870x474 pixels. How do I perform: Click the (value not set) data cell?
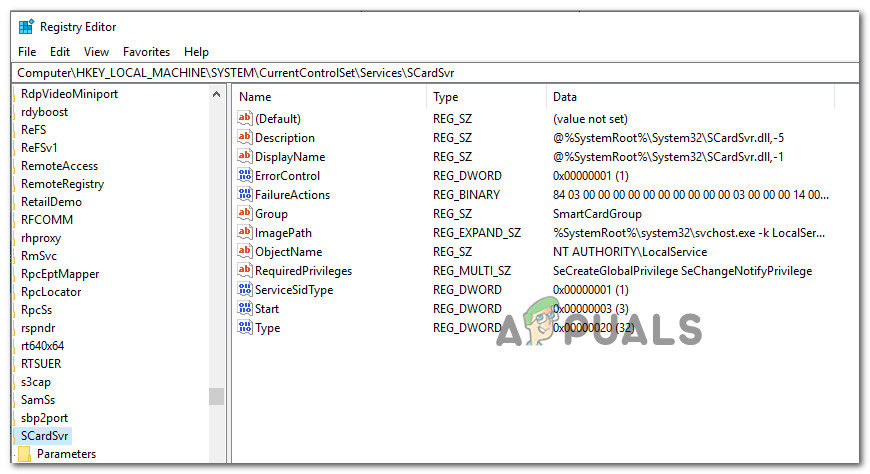590,119
